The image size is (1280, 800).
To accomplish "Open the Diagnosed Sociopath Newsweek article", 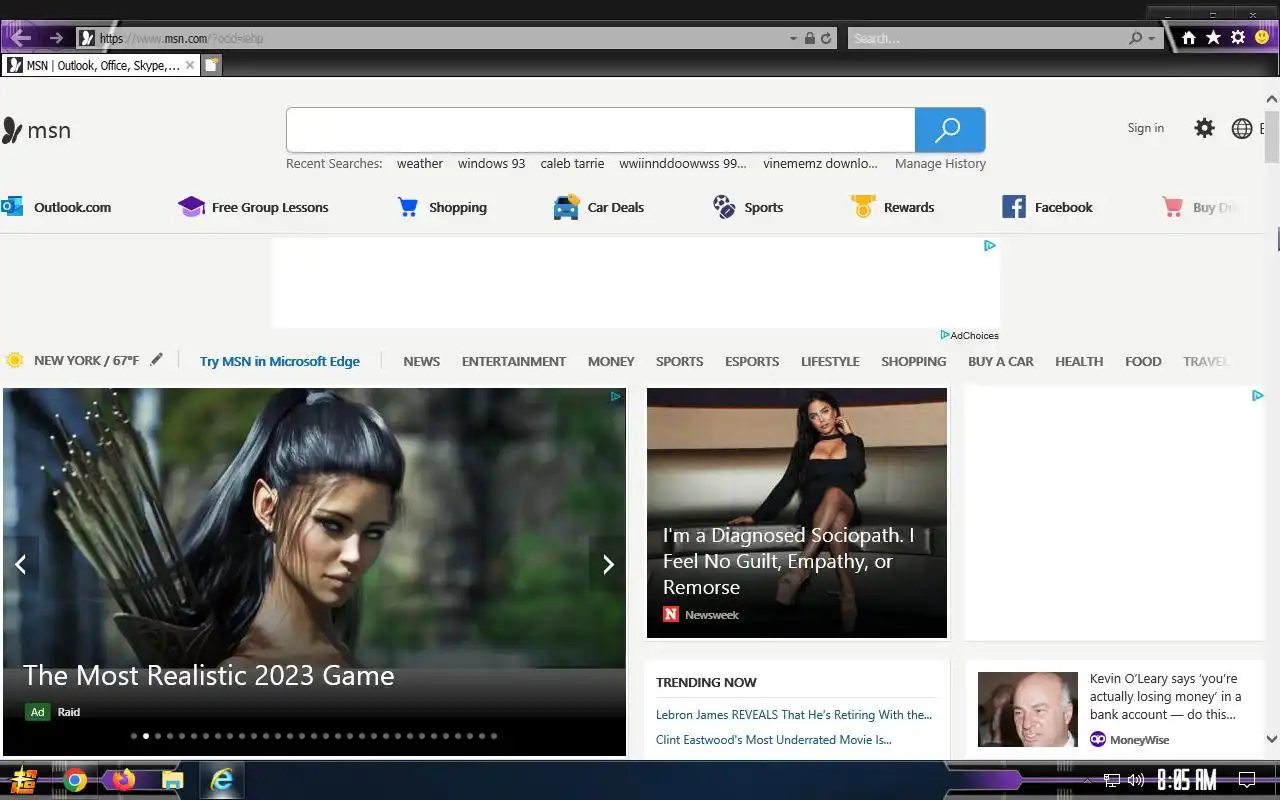I will [797, 513].
